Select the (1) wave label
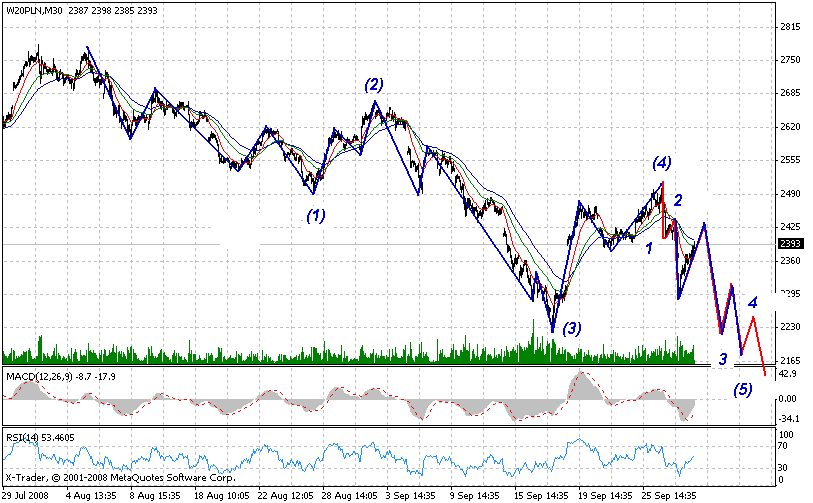This screenshot has height=503, width=813. pyautogui.click(x=315, y=214)
